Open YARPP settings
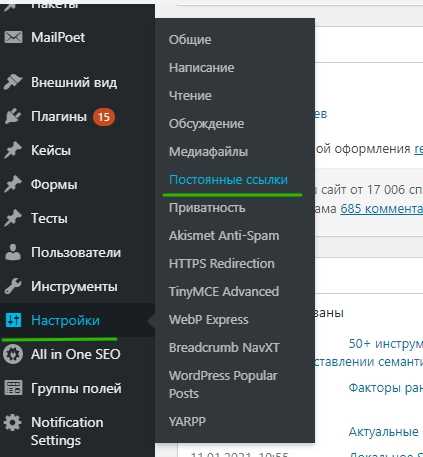 click(x=187, y=421)
